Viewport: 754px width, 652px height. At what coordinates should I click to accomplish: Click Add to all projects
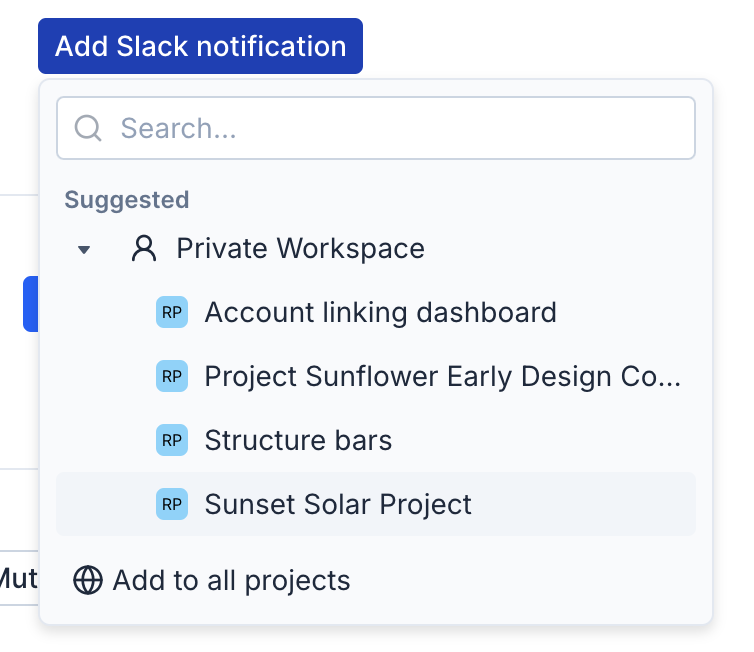pyautogui.click(x=231, y=581)
